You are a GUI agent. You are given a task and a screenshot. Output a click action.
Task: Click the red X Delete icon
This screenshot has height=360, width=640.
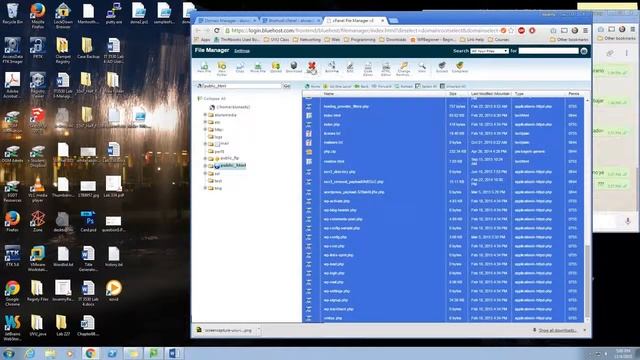312,67
